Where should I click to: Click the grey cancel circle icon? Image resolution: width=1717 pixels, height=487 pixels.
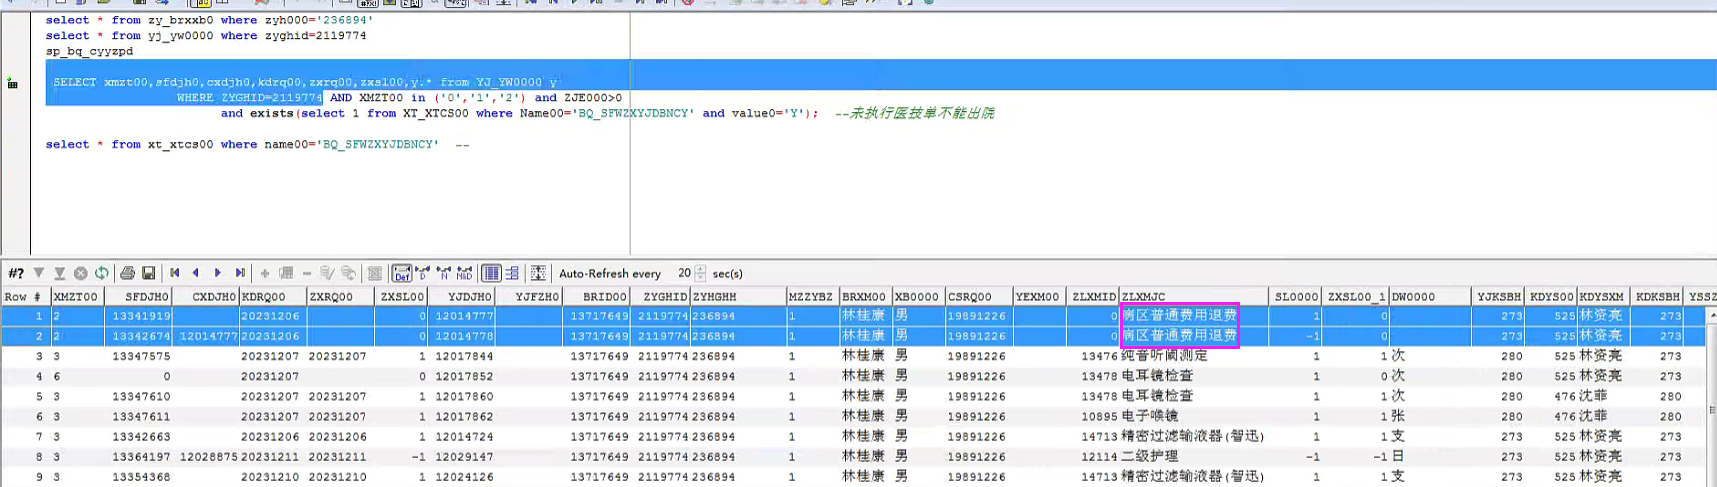click(81, 273)
